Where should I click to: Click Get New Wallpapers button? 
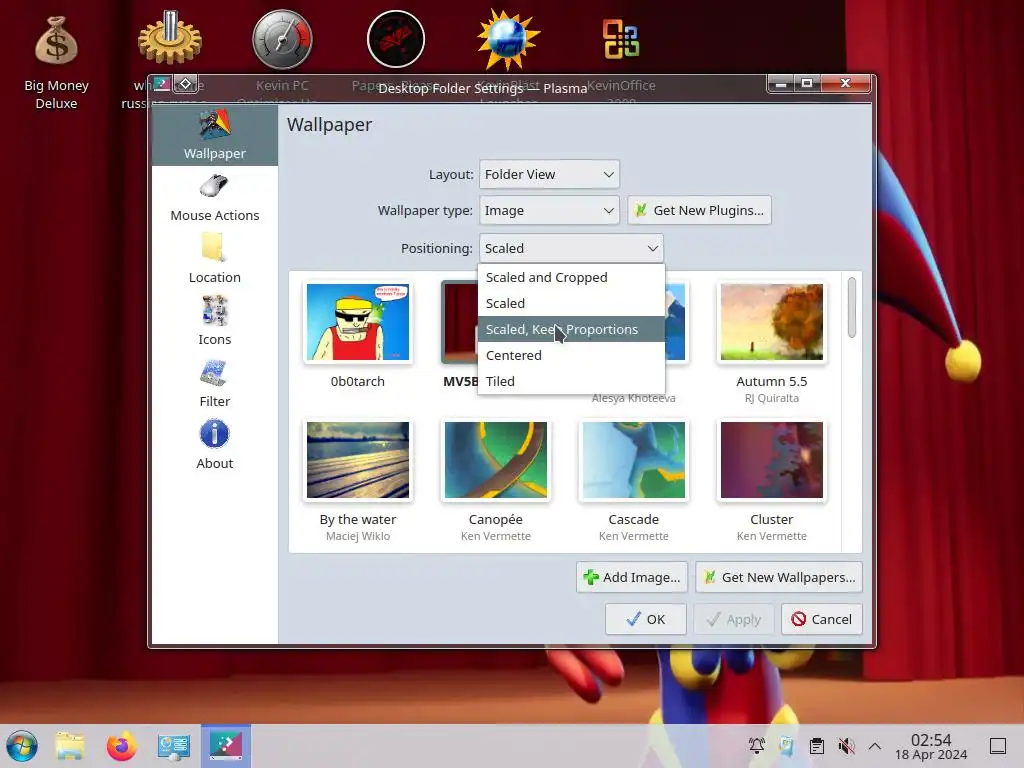pyautogui.click(x=779, y=577)
